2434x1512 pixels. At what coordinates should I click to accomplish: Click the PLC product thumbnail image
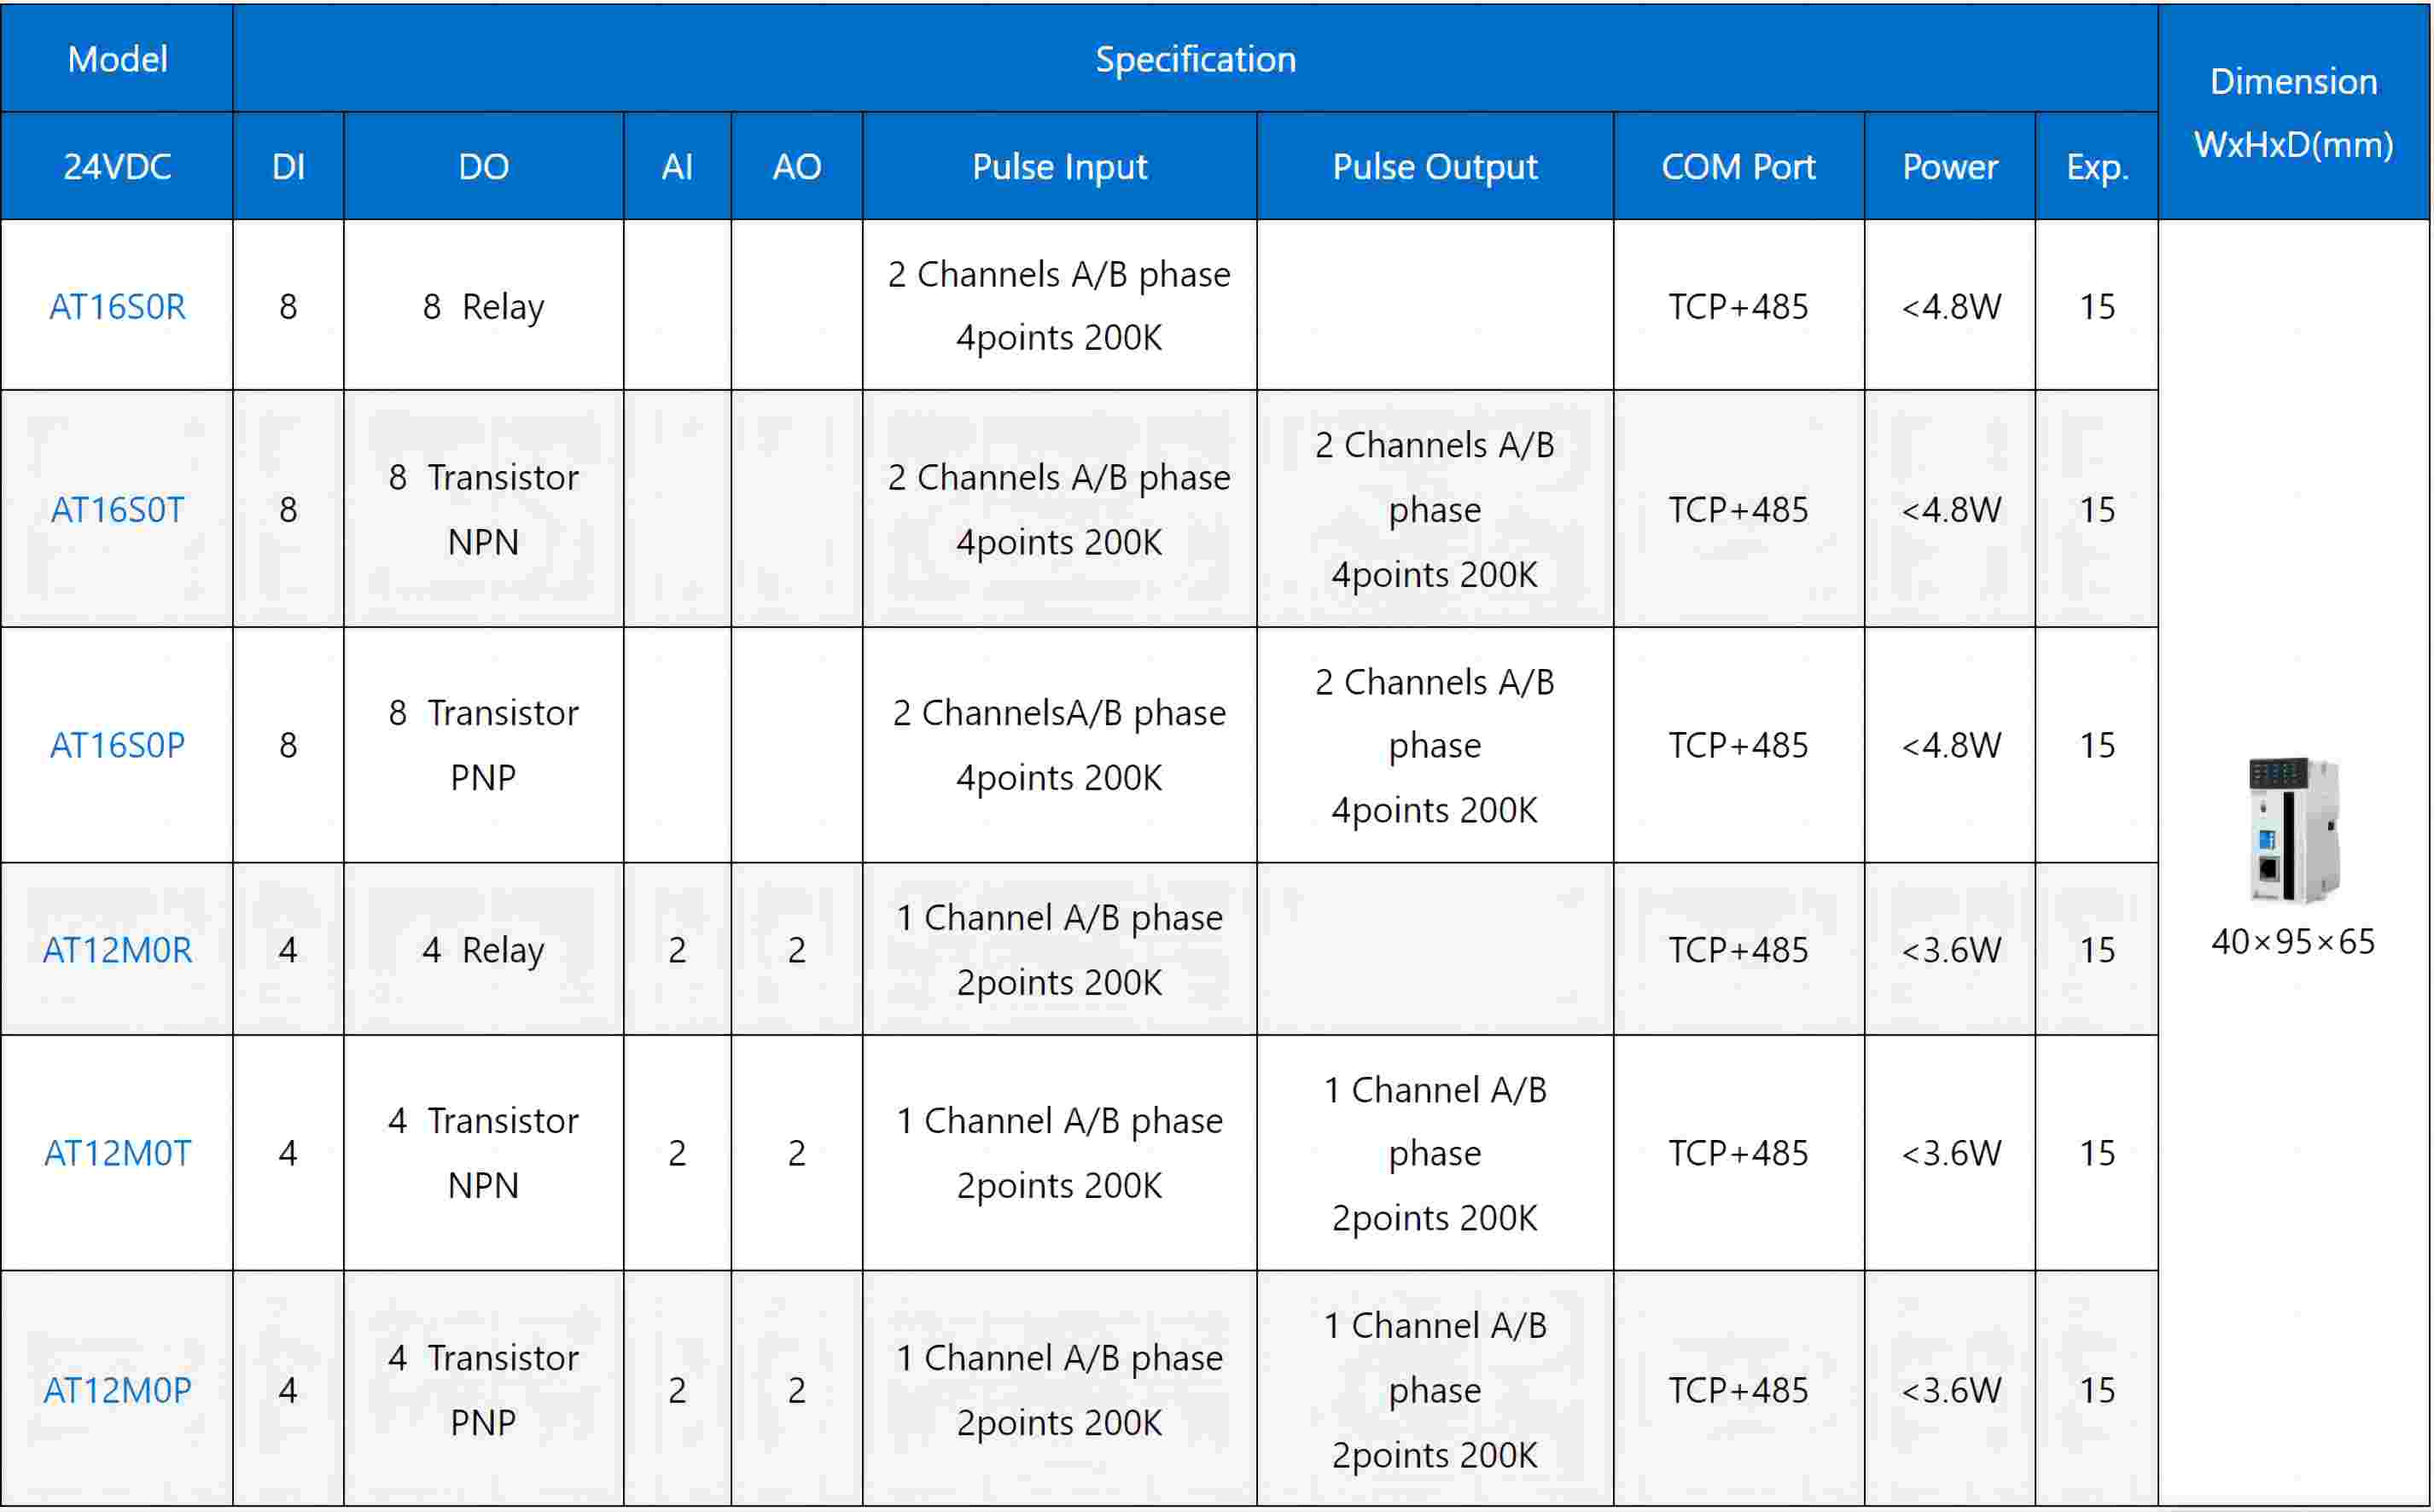pos(2294,830)
